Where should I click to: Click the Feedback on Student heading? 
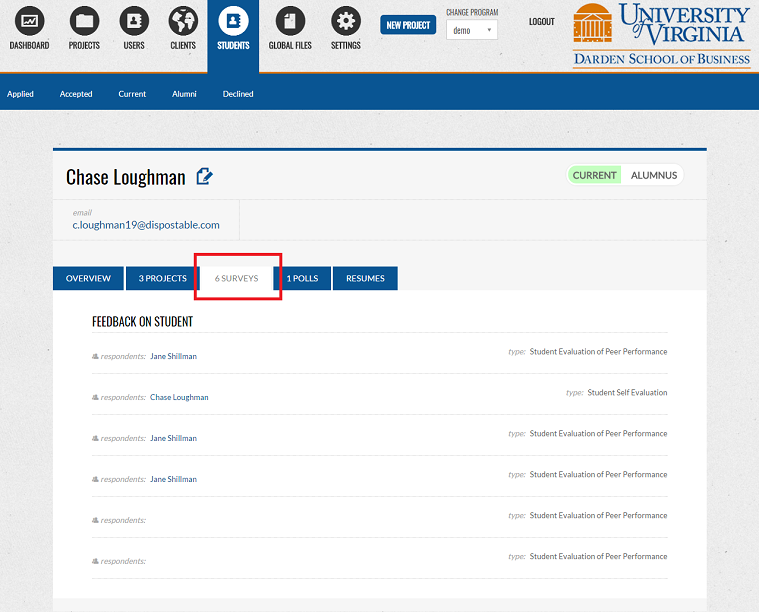tap(142, 321)
